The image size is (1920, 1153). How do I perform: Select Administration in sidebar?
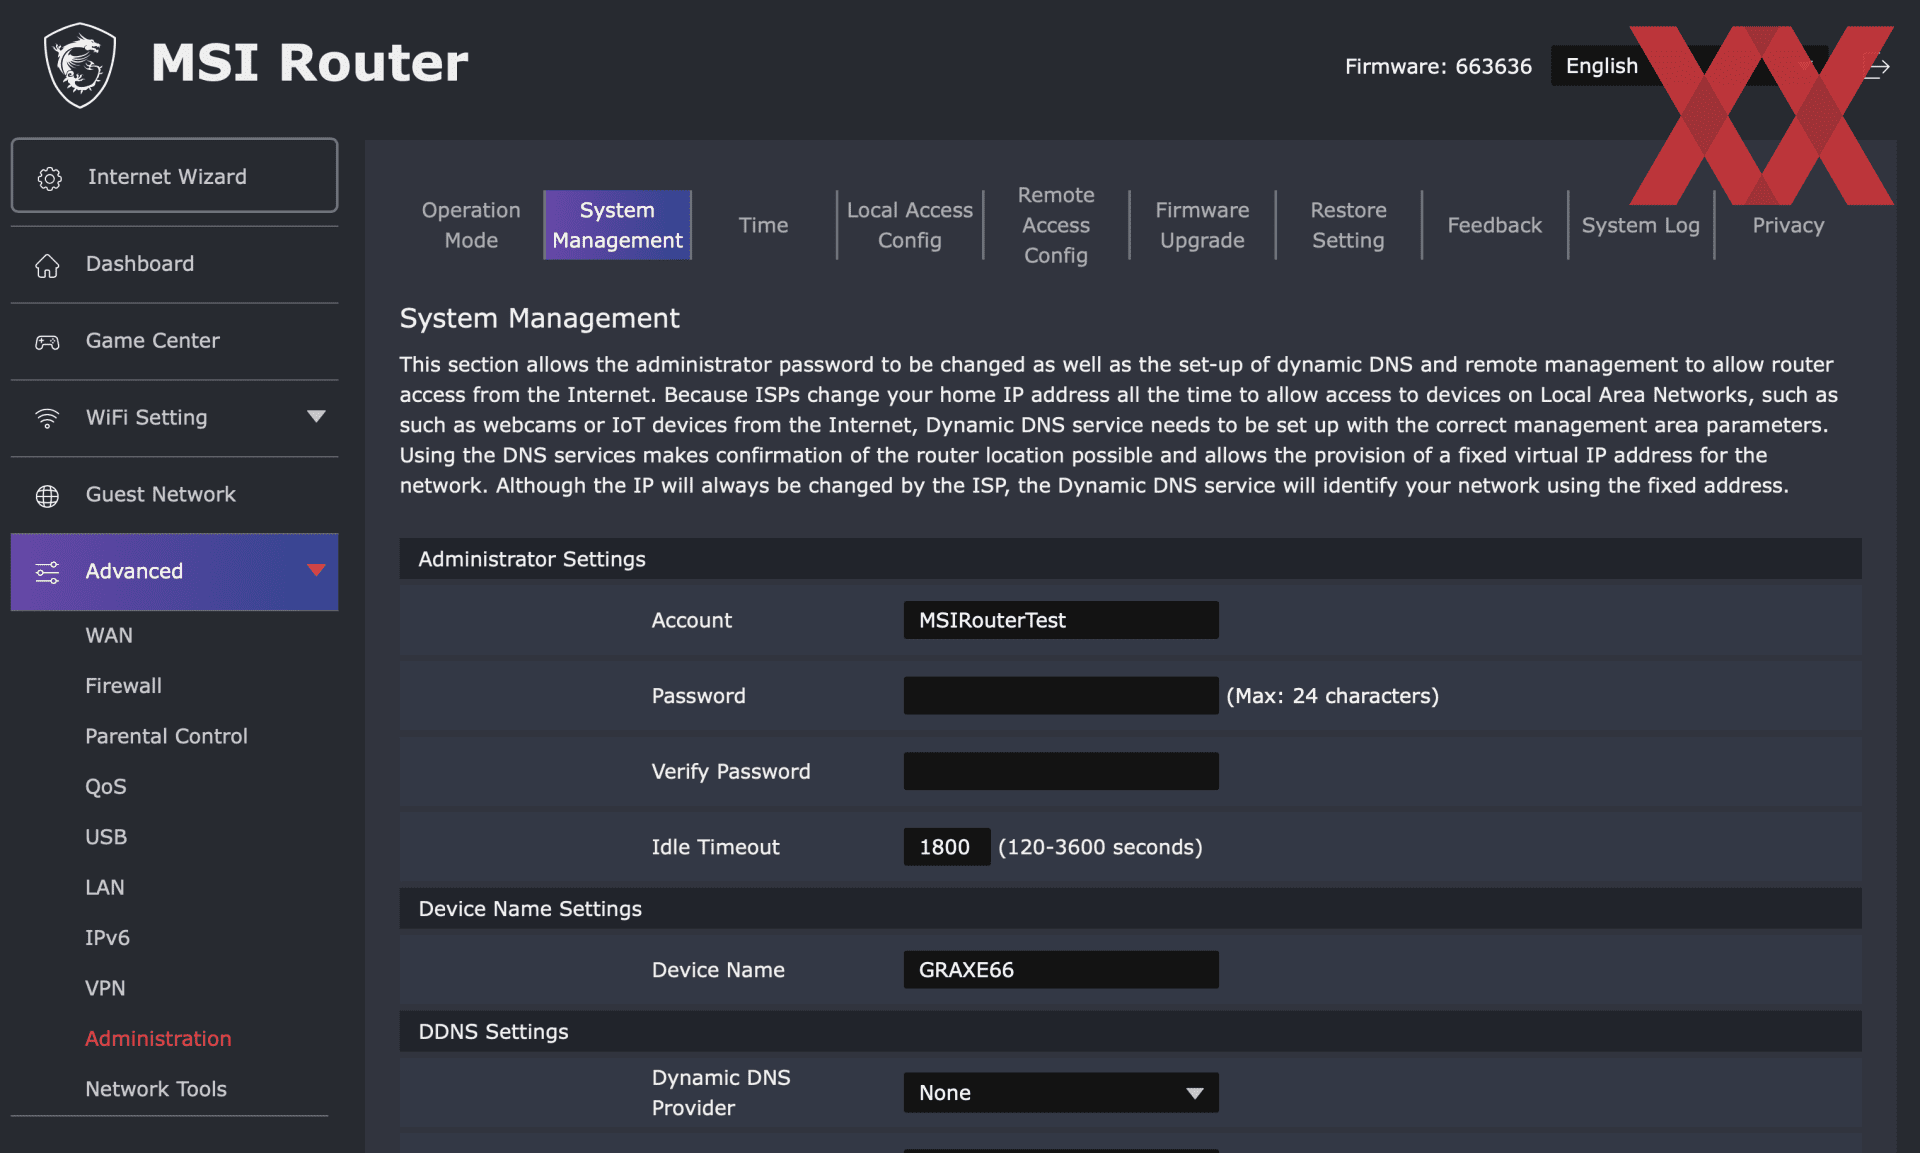[158, 1039]
